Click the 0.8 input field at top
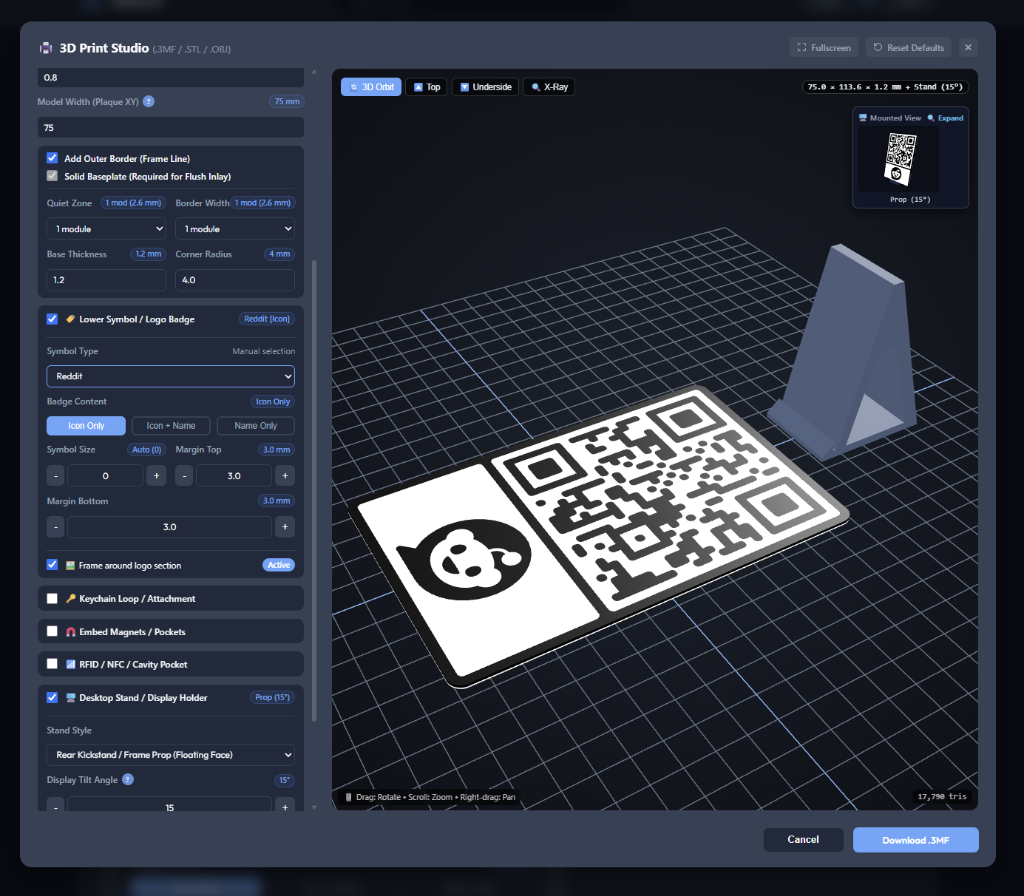The image size is (1024, 896). click(x=170, y=77)
